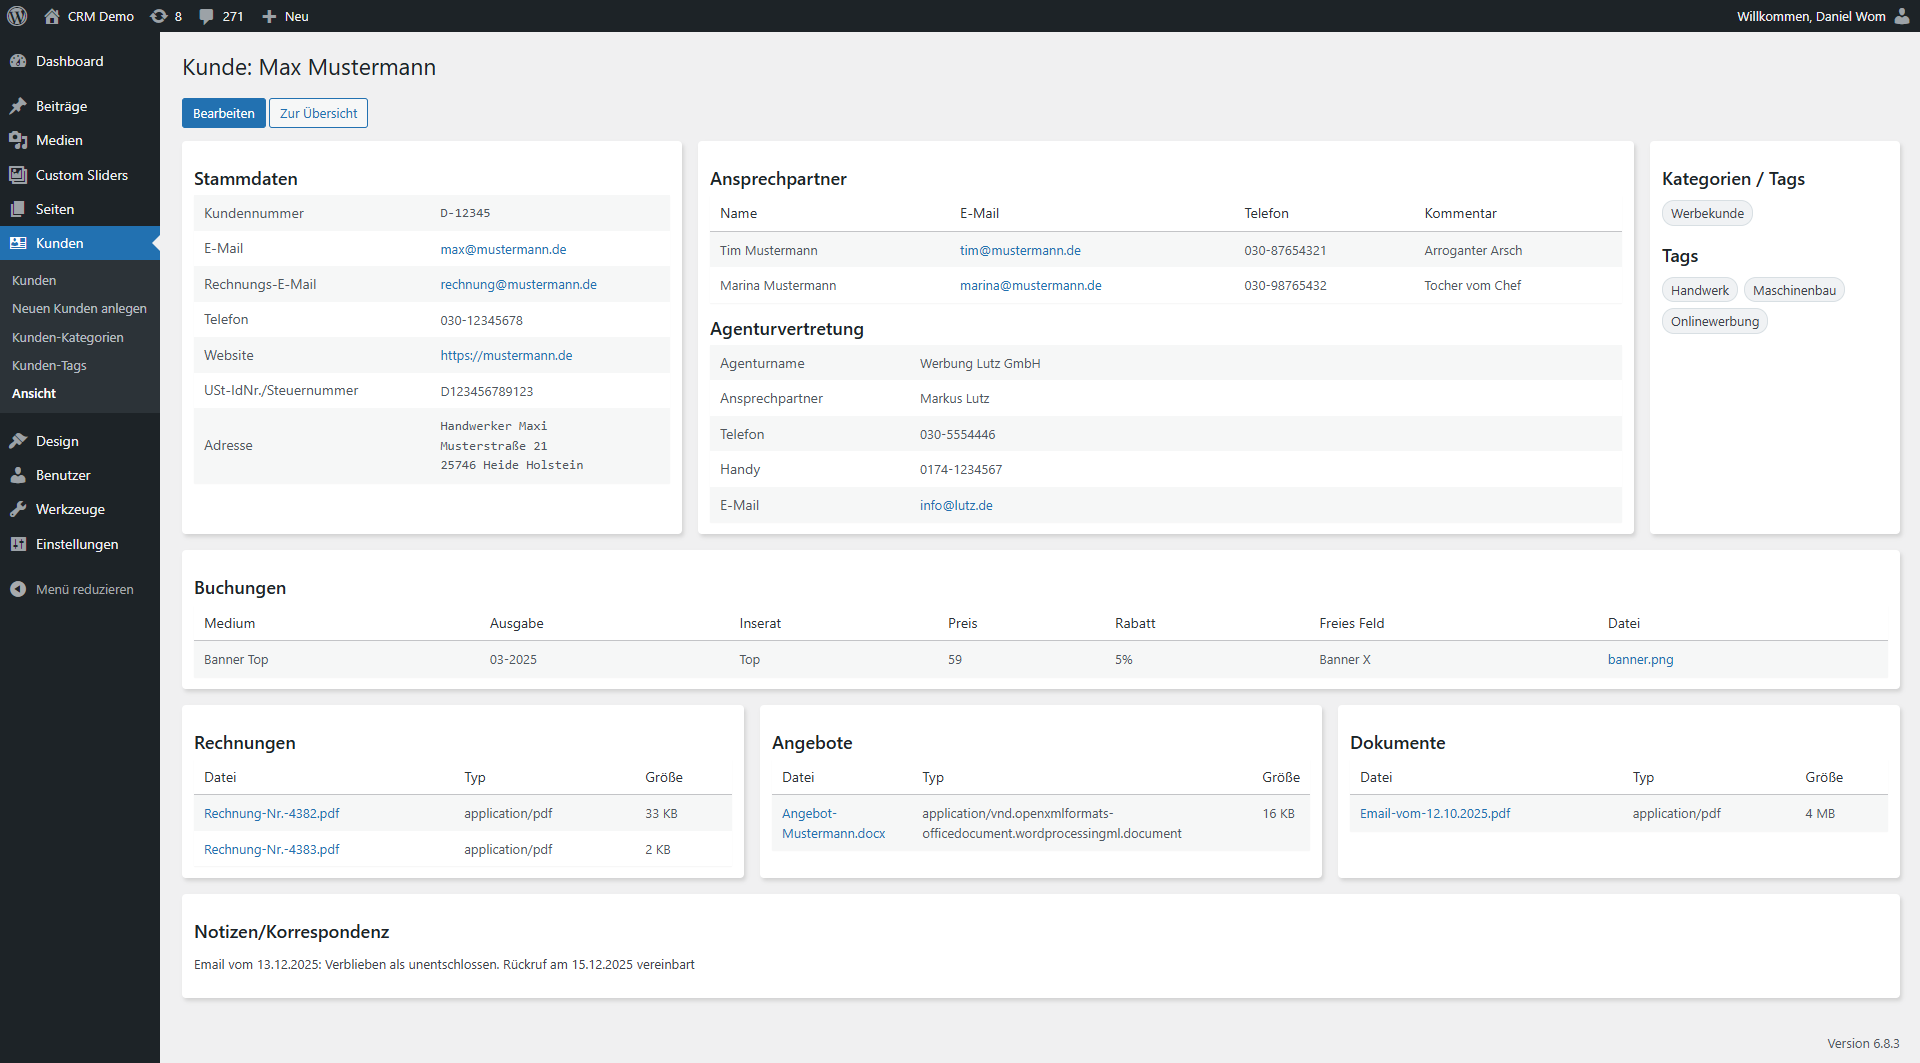The height and width of the screenshot is (1063, 1920).
Task: Open the WordPress logo menu
Action: 17,16
